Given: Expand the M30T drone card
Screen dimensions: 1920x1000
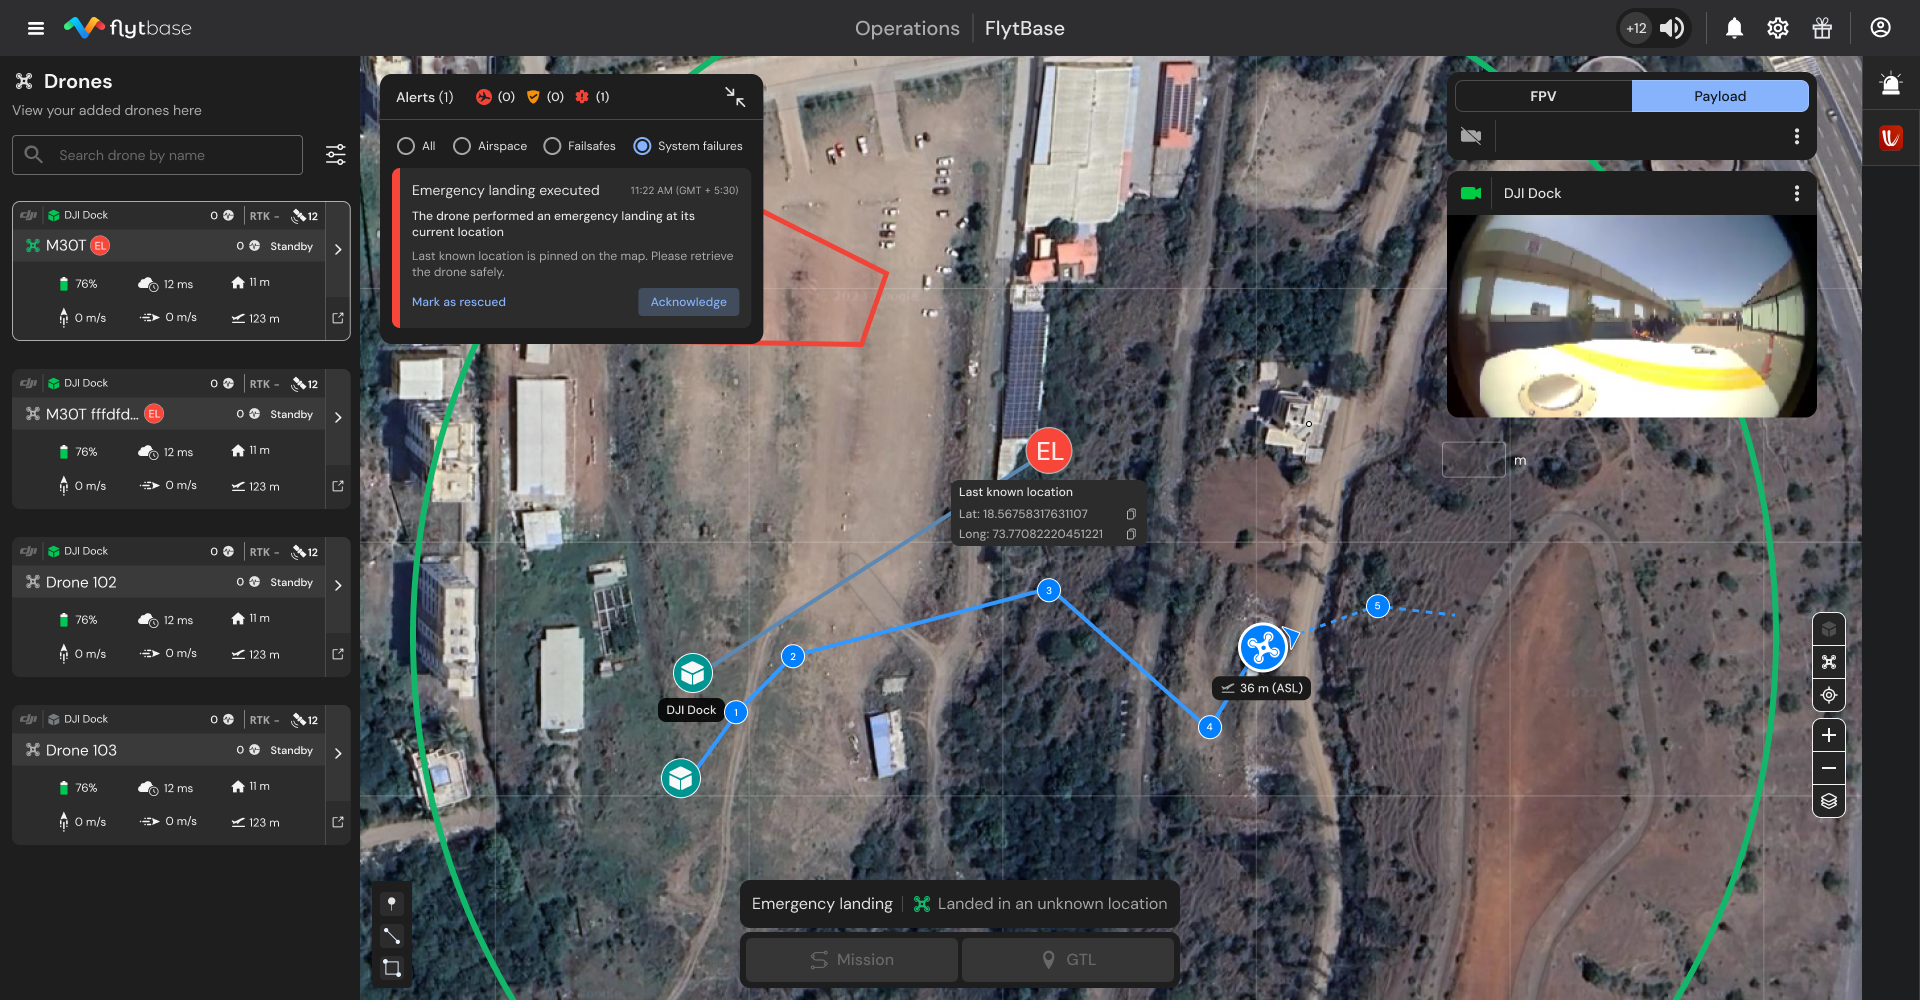Looking at the screenshot, I should click(x=338, y=249).
